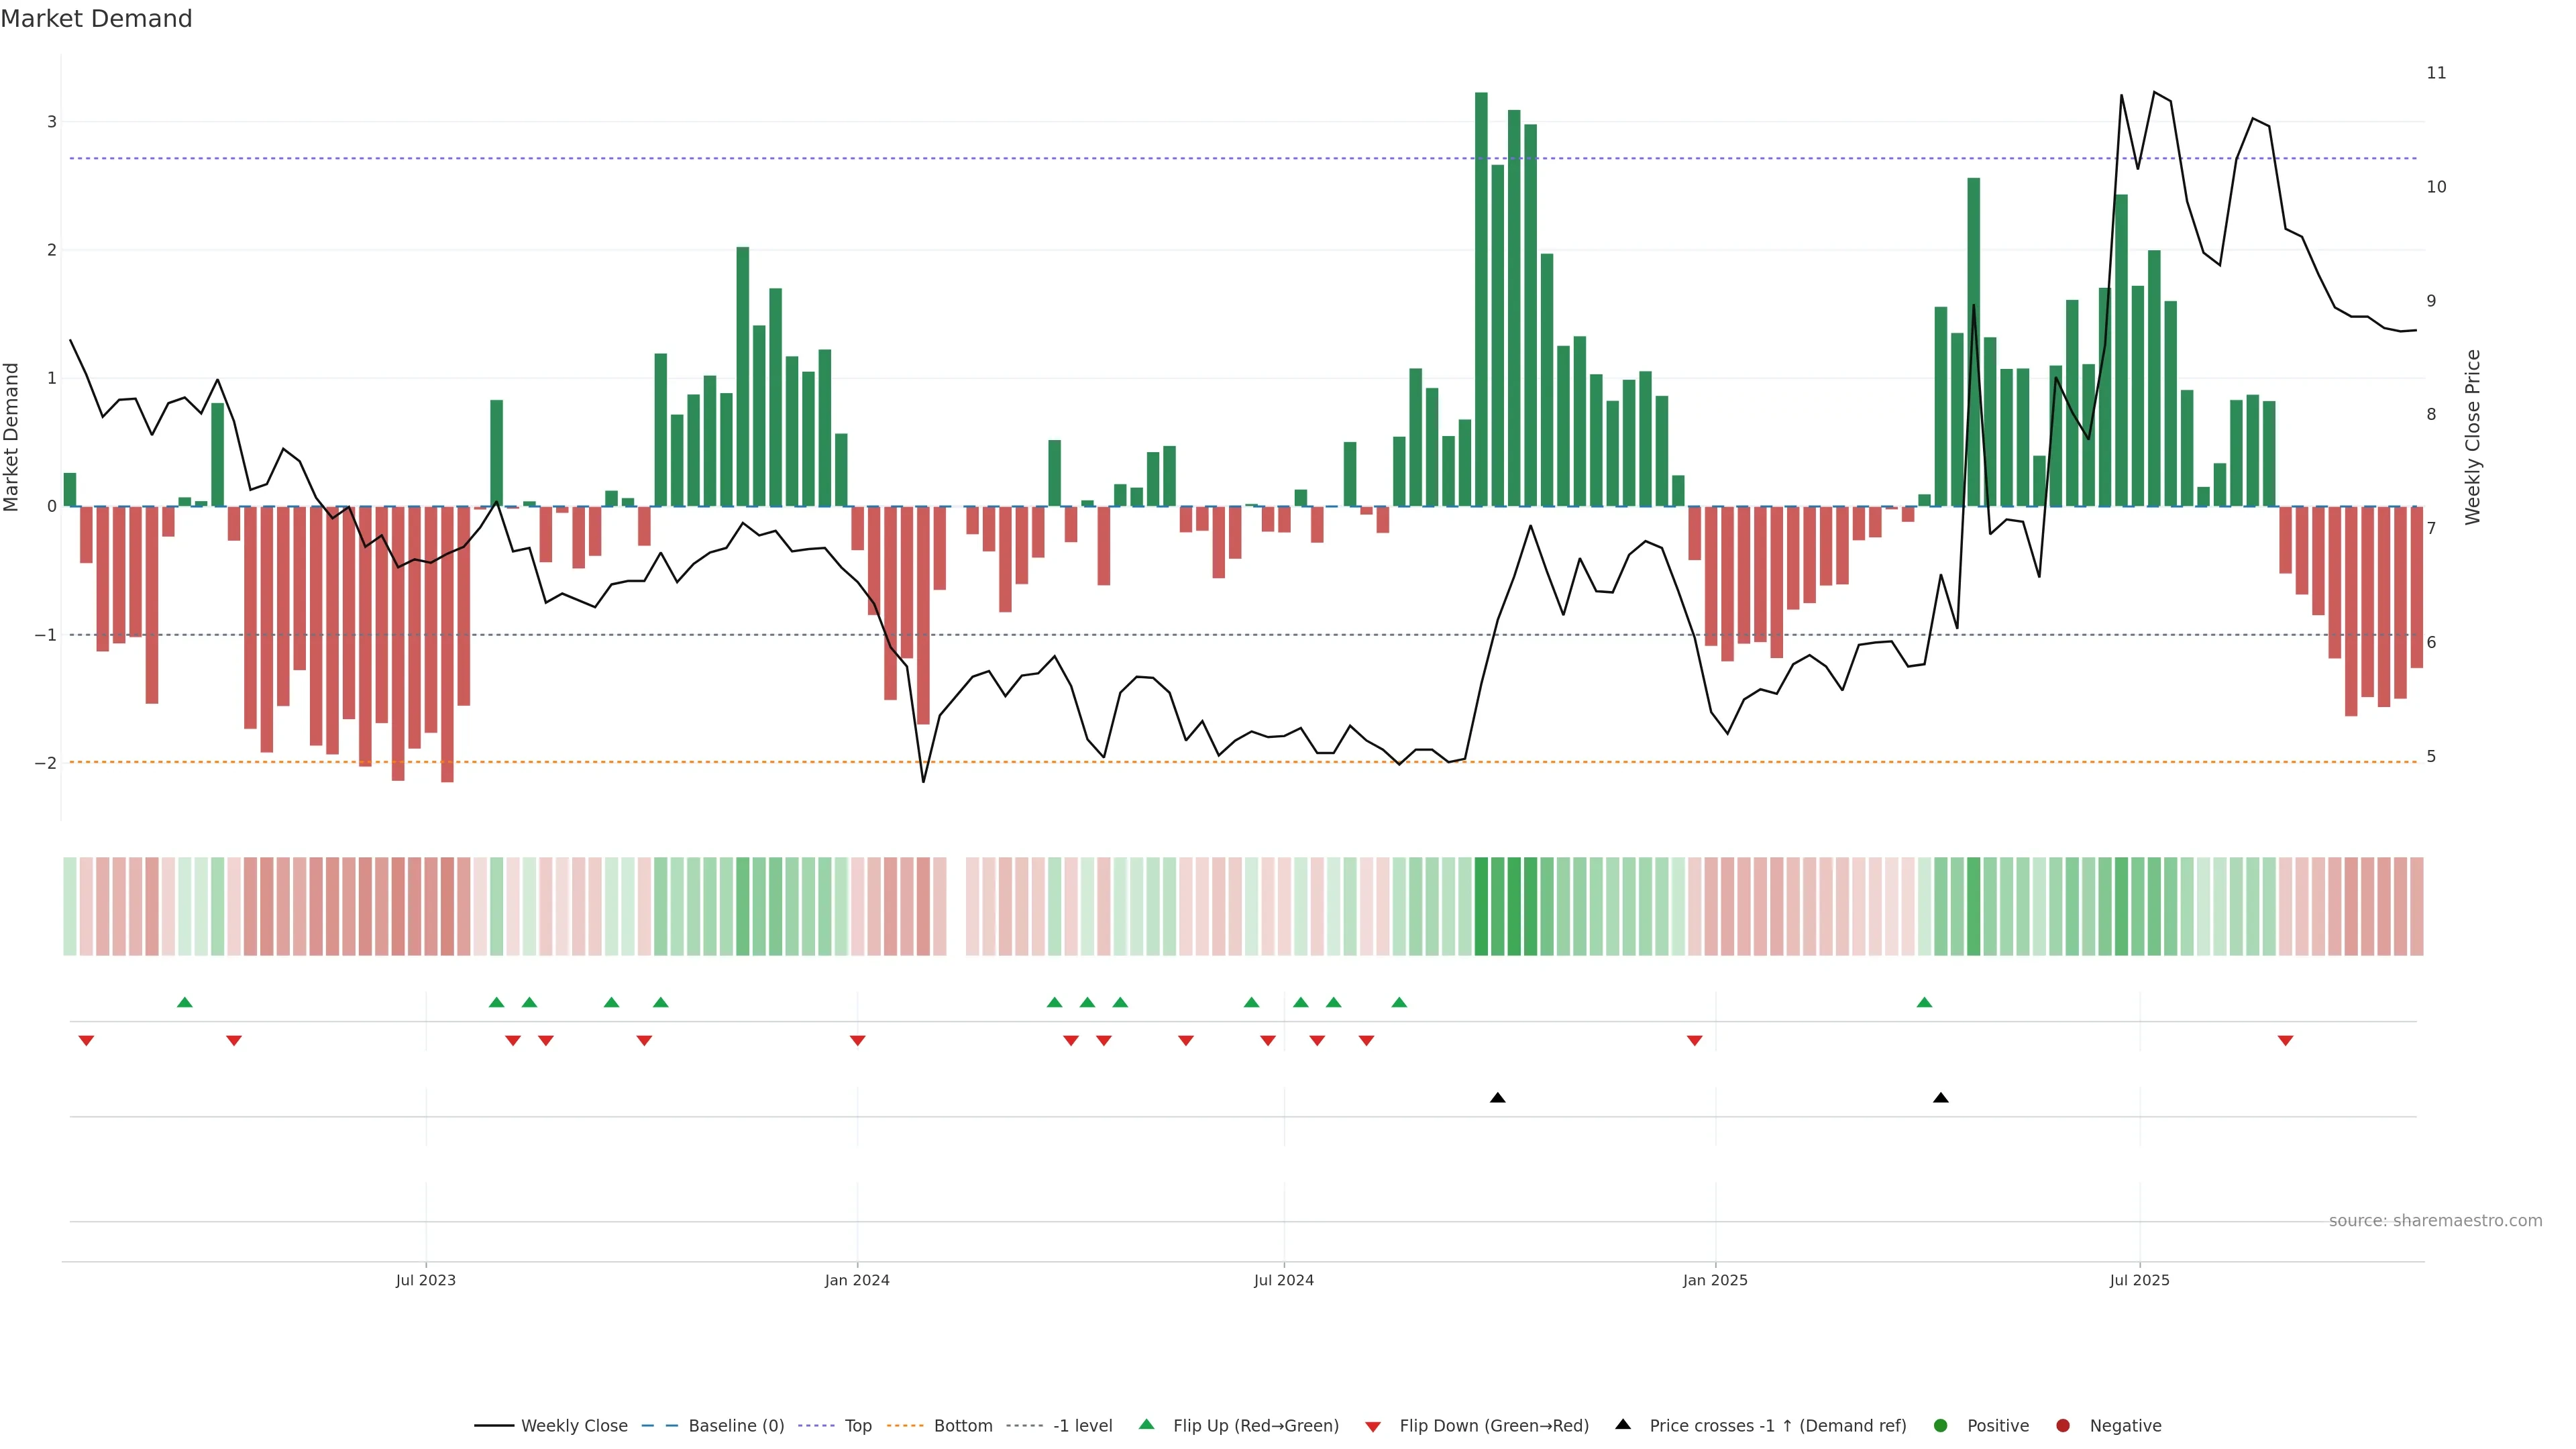2576x1449 pixels.
Task: Click the first black price-cross marker in late 2024
Action: pyautogui.click(x=1497, y=1098)
